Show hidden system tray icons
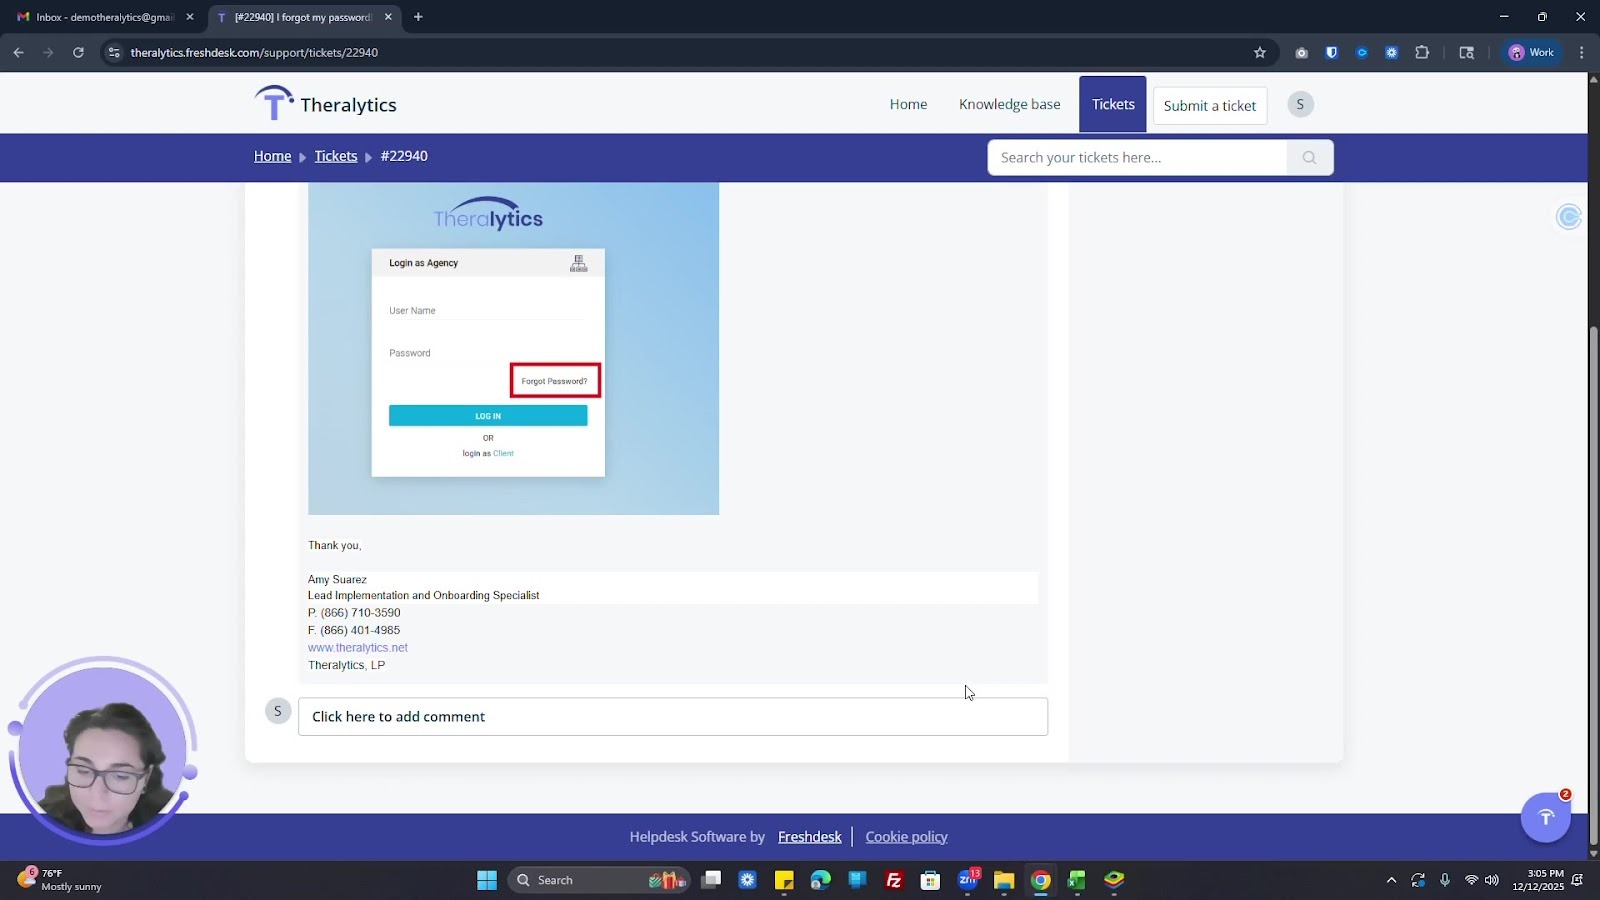The width and height of the screenshot is (1600, 900). (1391, 880)
